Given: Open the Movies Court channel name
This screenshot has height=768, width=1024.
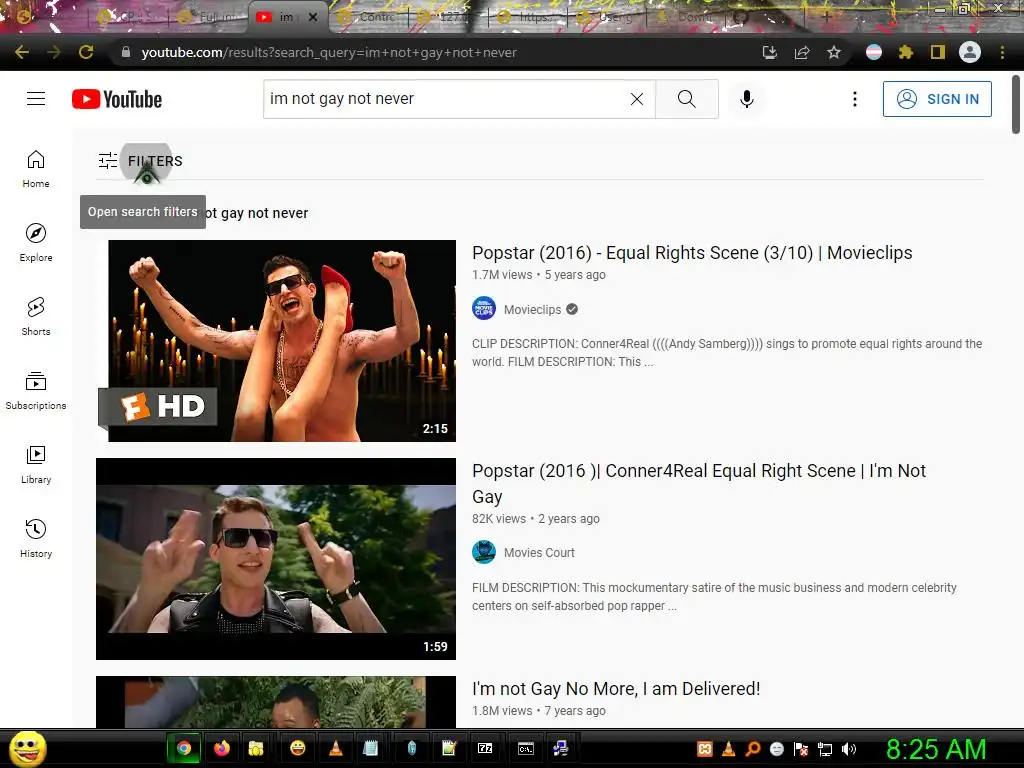Looking at the screenshot, I should (539, 552).
